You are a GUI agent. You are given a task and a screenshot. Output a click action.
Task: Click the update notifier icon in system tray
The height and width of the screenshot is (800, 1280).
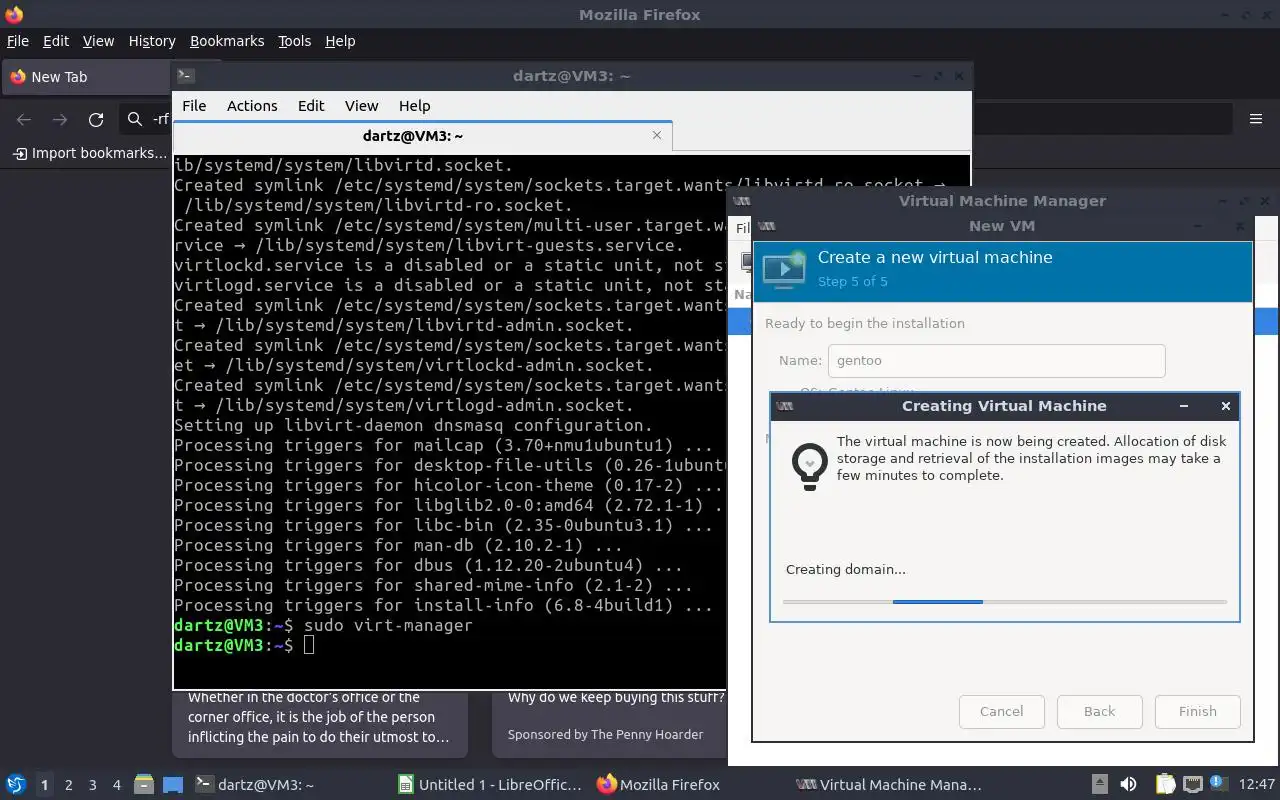(1219, 784)
